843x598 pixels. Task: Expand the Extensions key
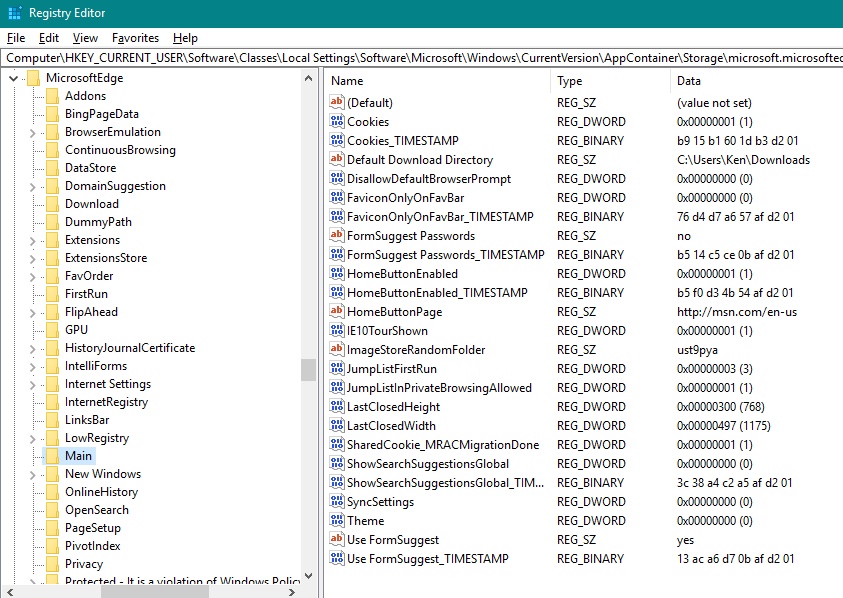point(32,240)
